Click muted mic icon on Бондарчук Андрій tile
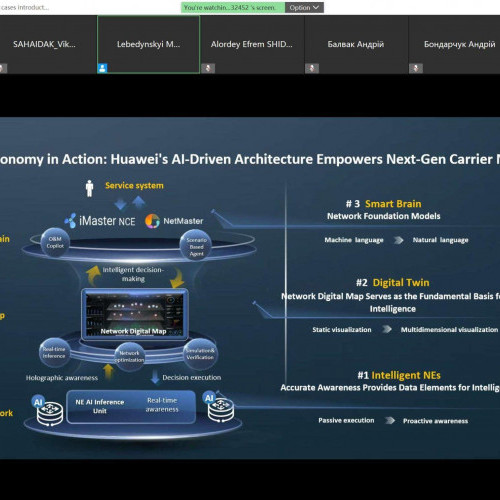 click(x=416, y=68)
